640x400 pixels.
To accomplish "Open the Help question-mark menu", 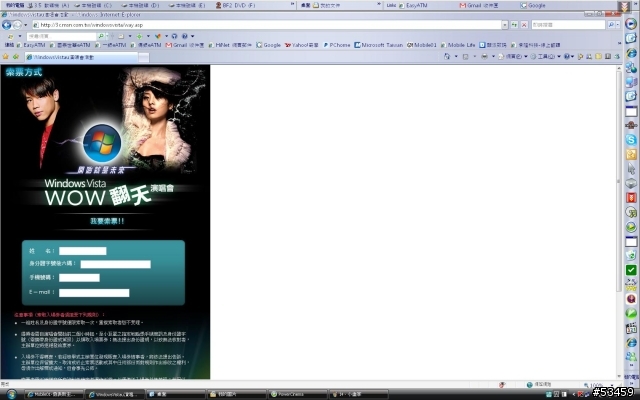I will pos(569,56).
